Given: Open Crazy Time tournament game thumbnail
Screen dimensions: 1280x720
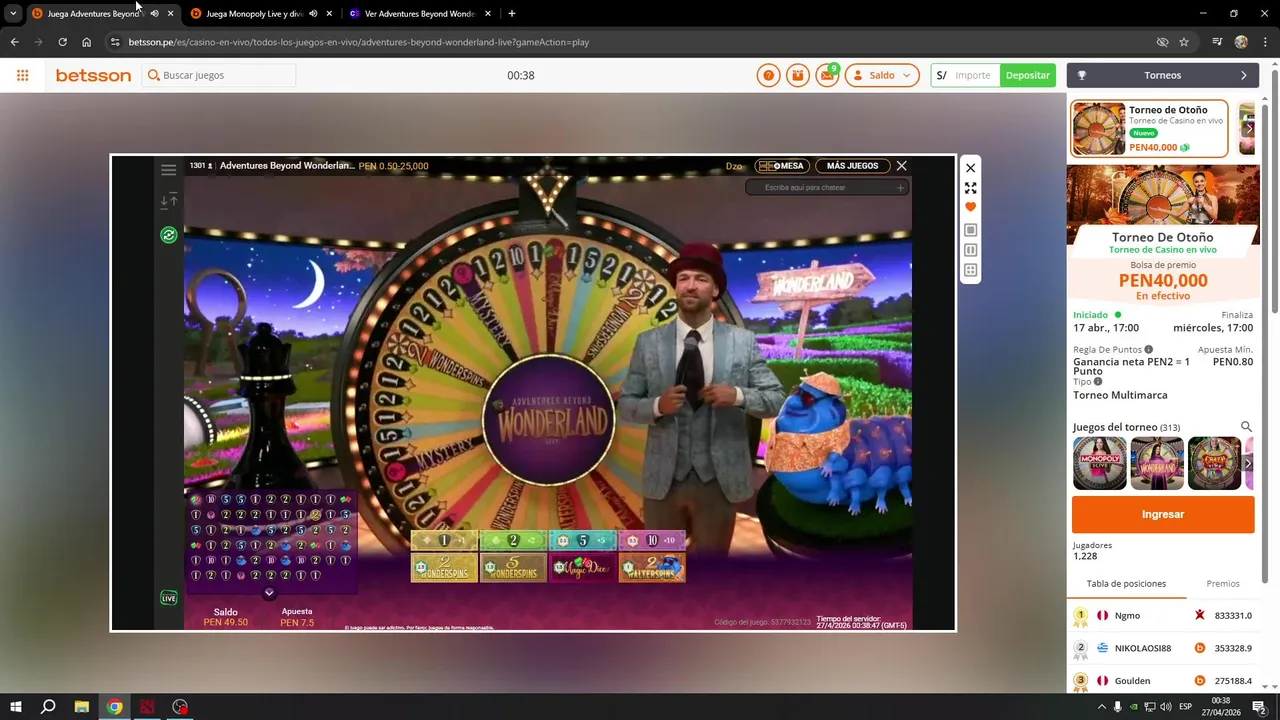Looking at the screenshot, I should 1214,463.
